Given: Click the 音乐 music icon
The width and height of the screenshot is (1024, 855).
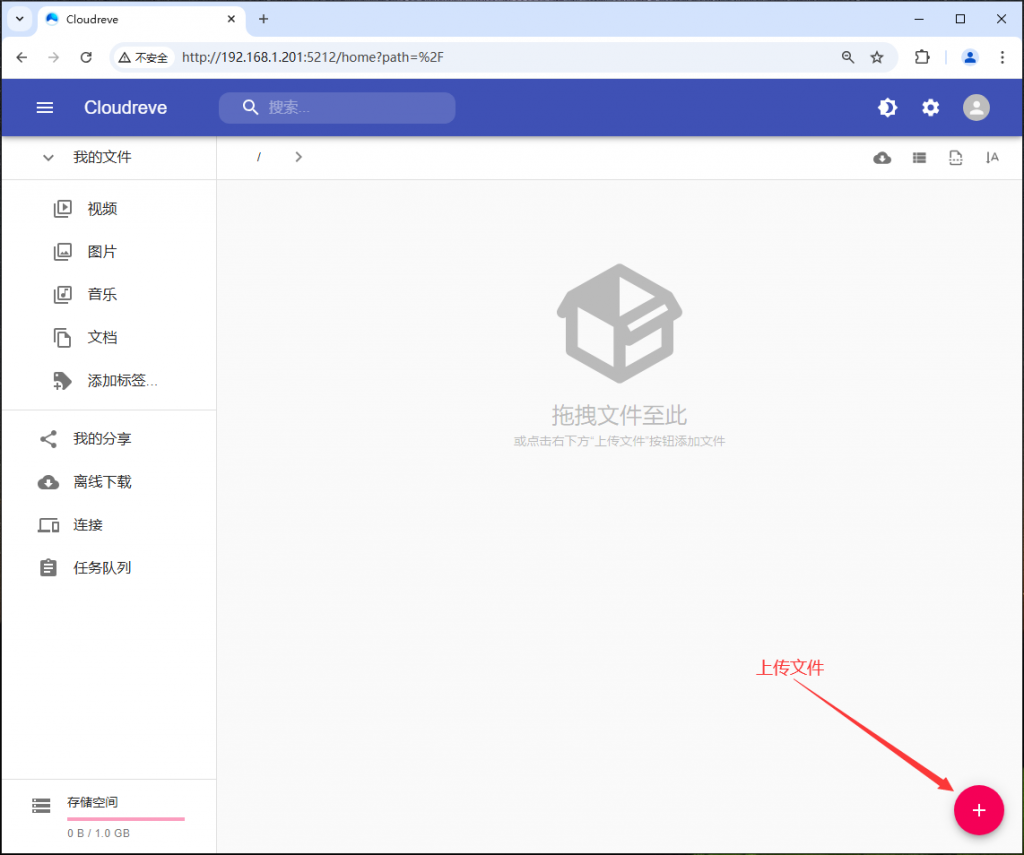Looking at the screenshot, I should point(63,295).
